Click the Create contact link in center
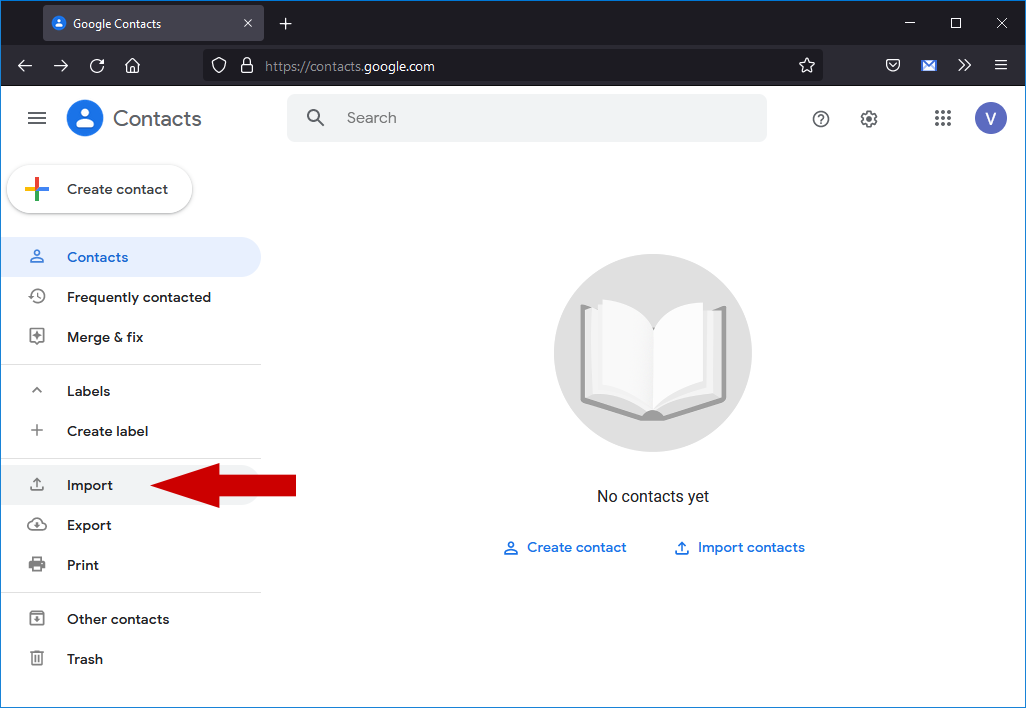1026x708 pixels. (565, 548)
